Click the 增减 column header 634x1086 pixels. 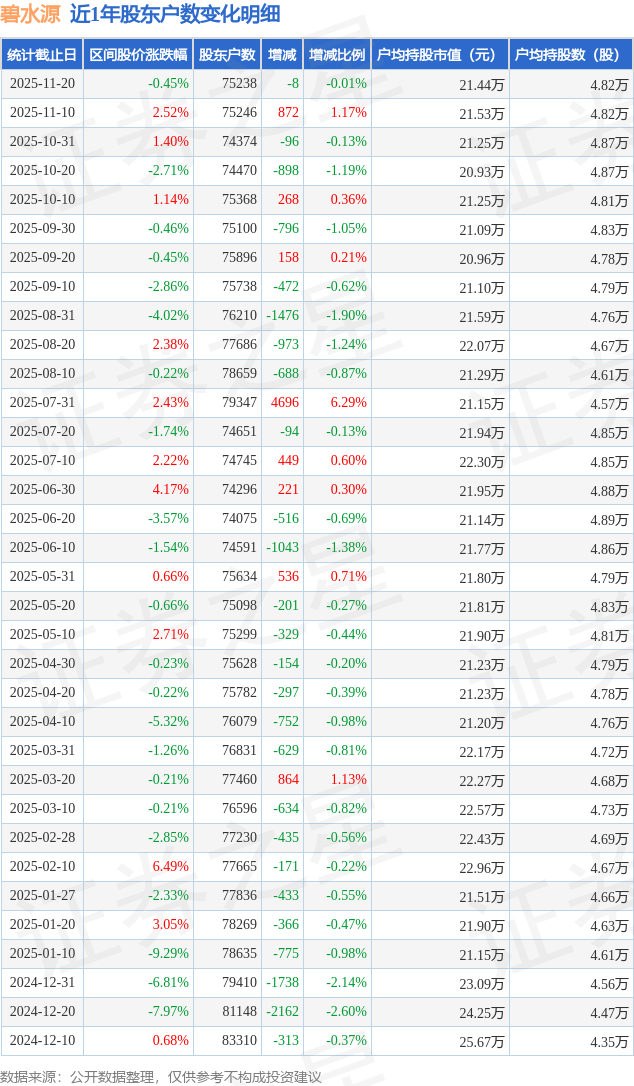point(283,55)
